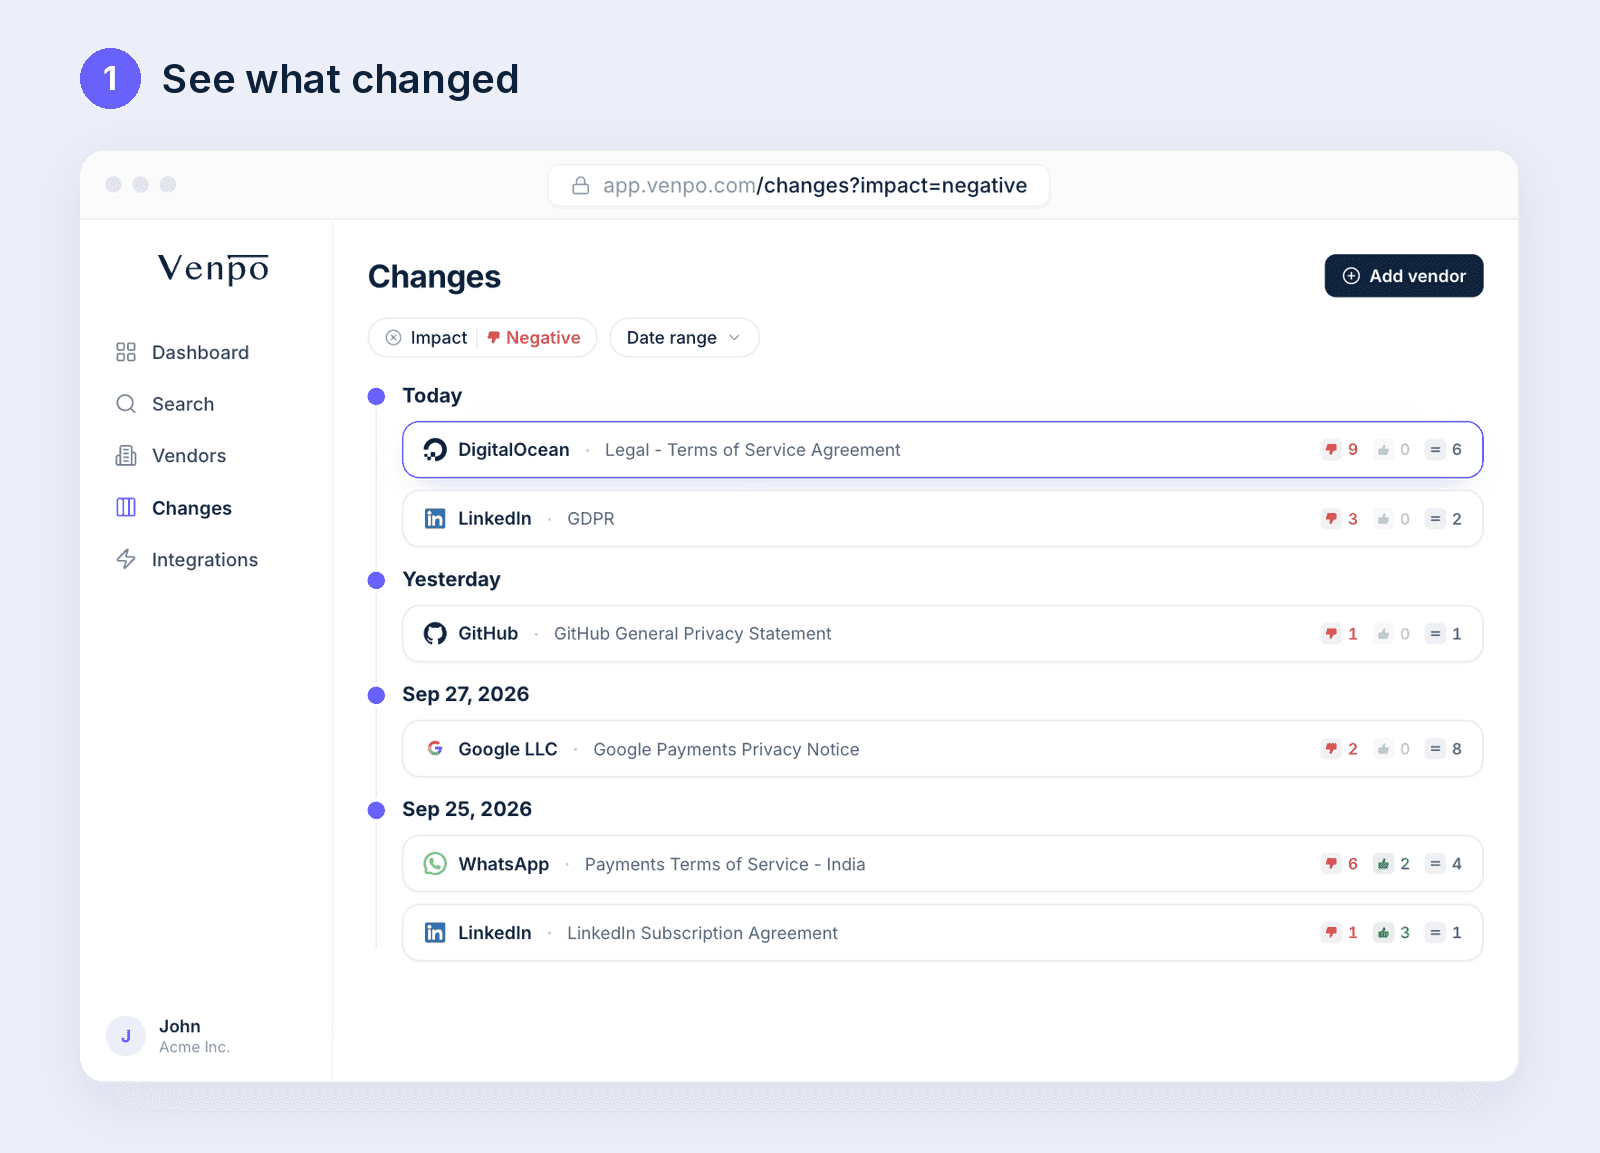
Task: Open LinkedIn GDPR change row
Action: click(942, 519)
